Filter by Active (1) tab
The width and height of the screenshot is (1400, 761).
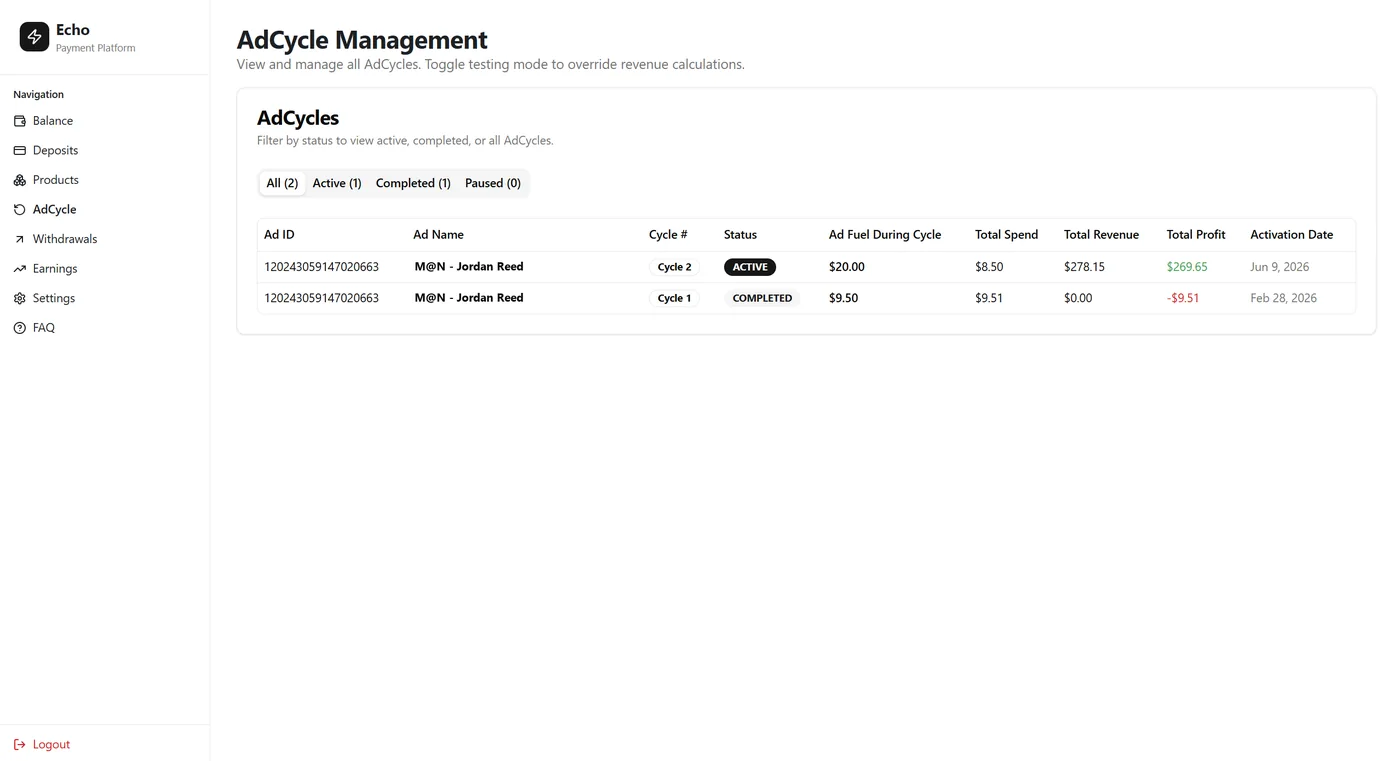[x=337, y=183]
